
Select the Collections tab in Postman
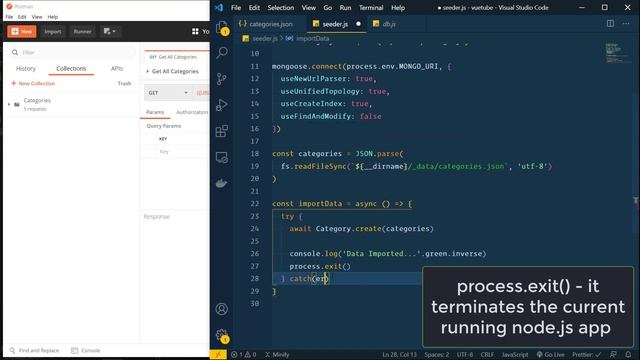pyautogui.click(x=71, y=69)
